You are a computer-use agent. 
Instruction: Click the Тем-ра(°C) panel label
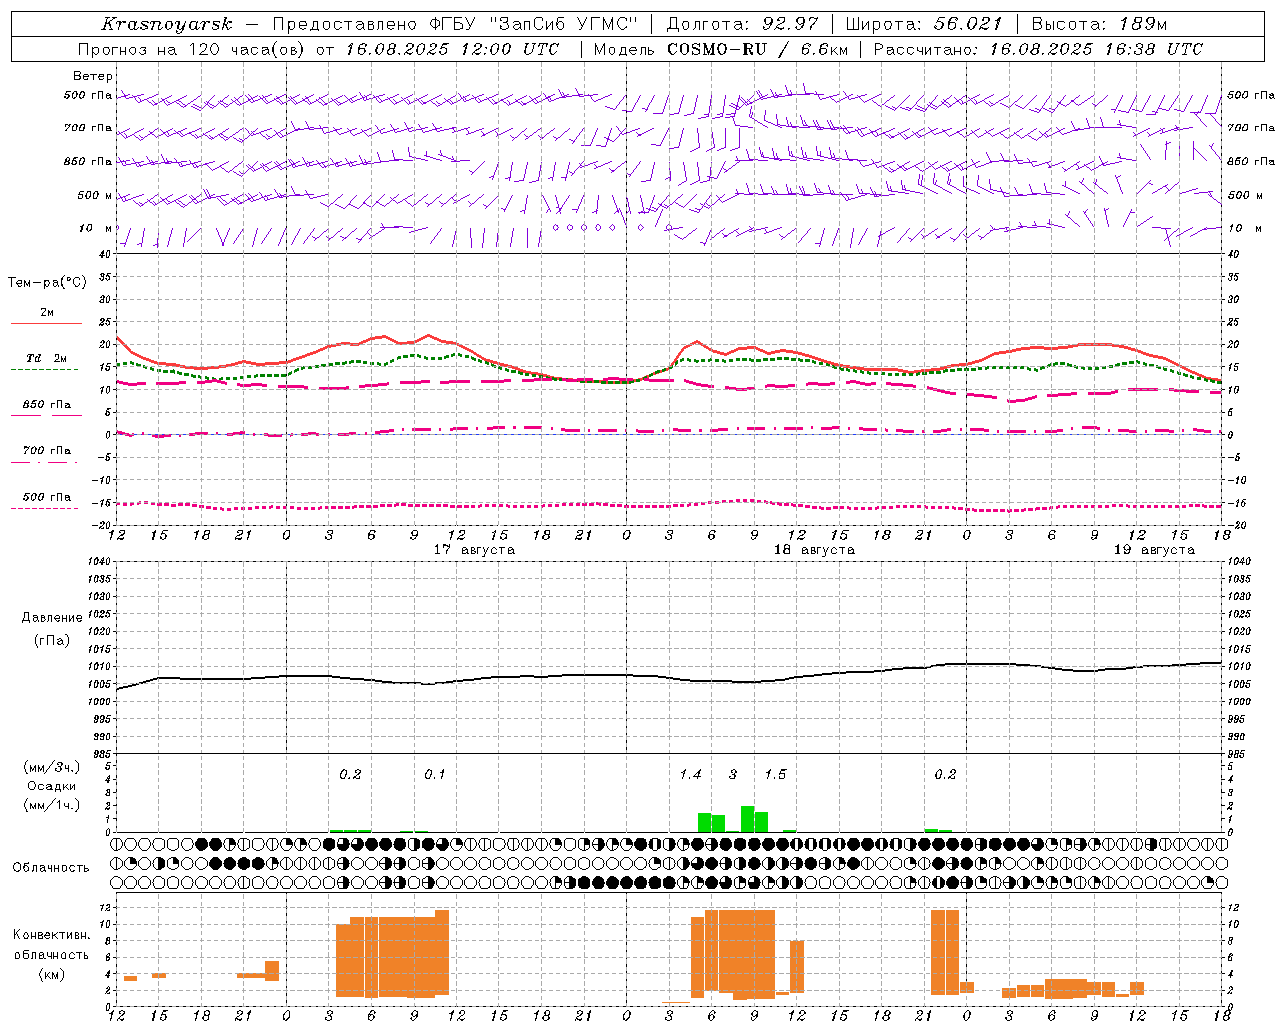tap(47, 283)
